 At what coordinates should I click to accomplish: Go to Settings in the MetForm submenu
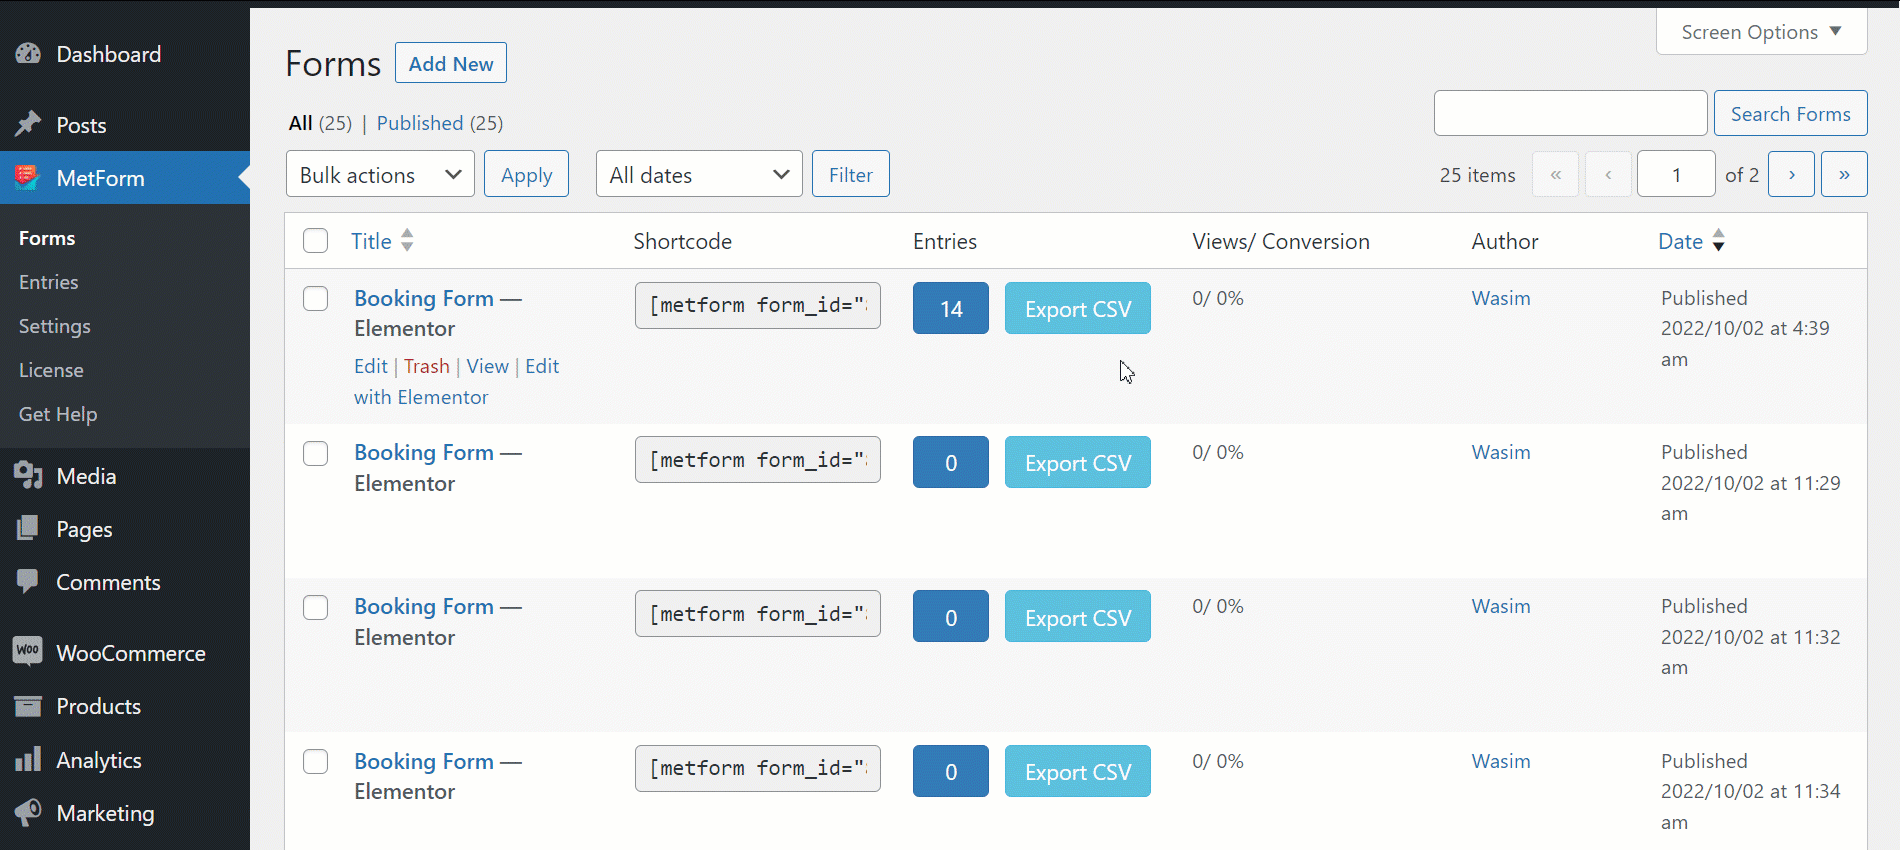(x=54, y=326)
